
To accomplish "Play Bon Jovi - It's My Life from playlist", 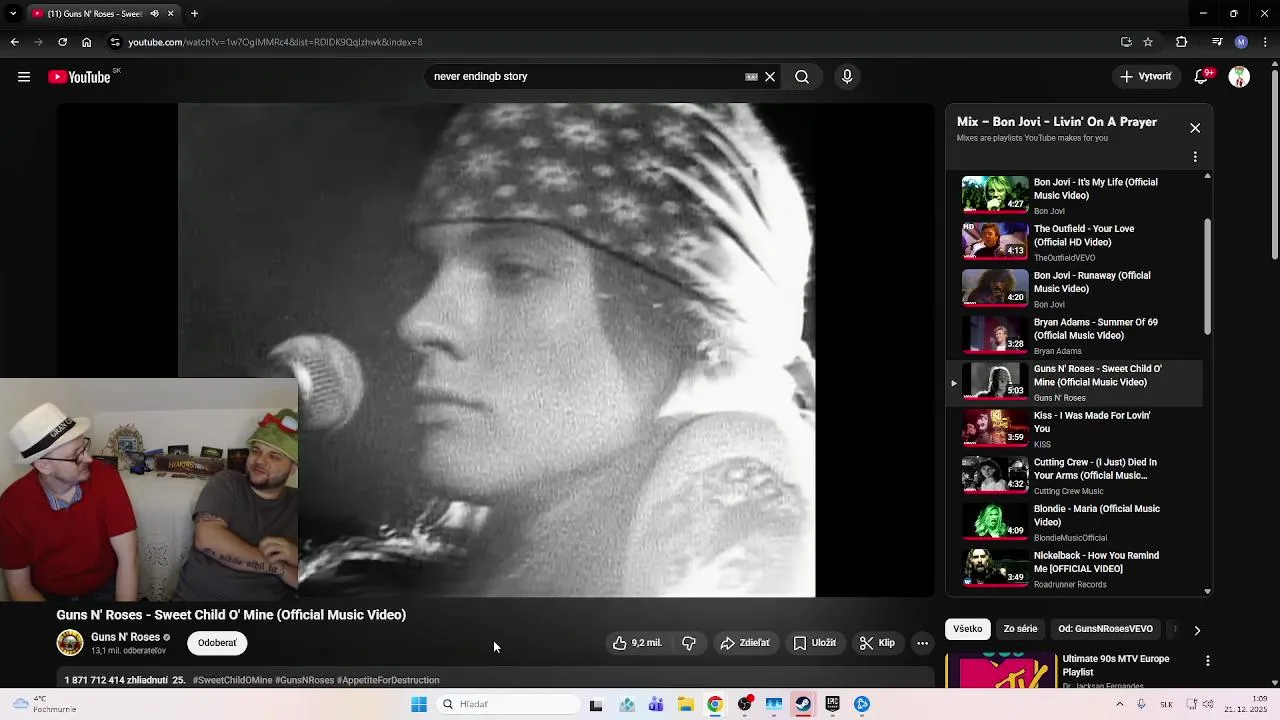I will tap(1075, 195).
